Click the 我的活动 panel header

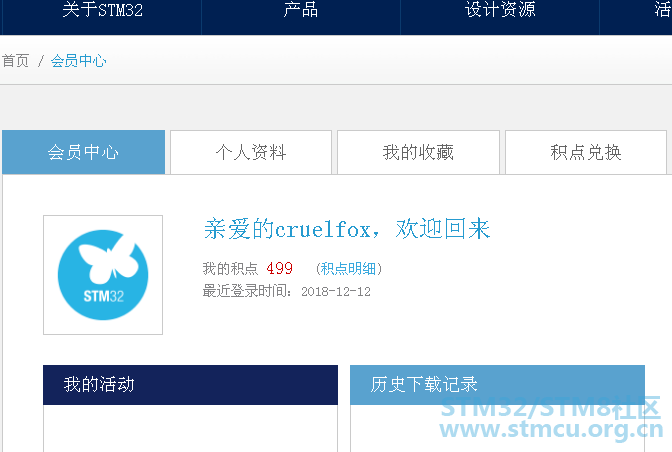pos(190,385)
